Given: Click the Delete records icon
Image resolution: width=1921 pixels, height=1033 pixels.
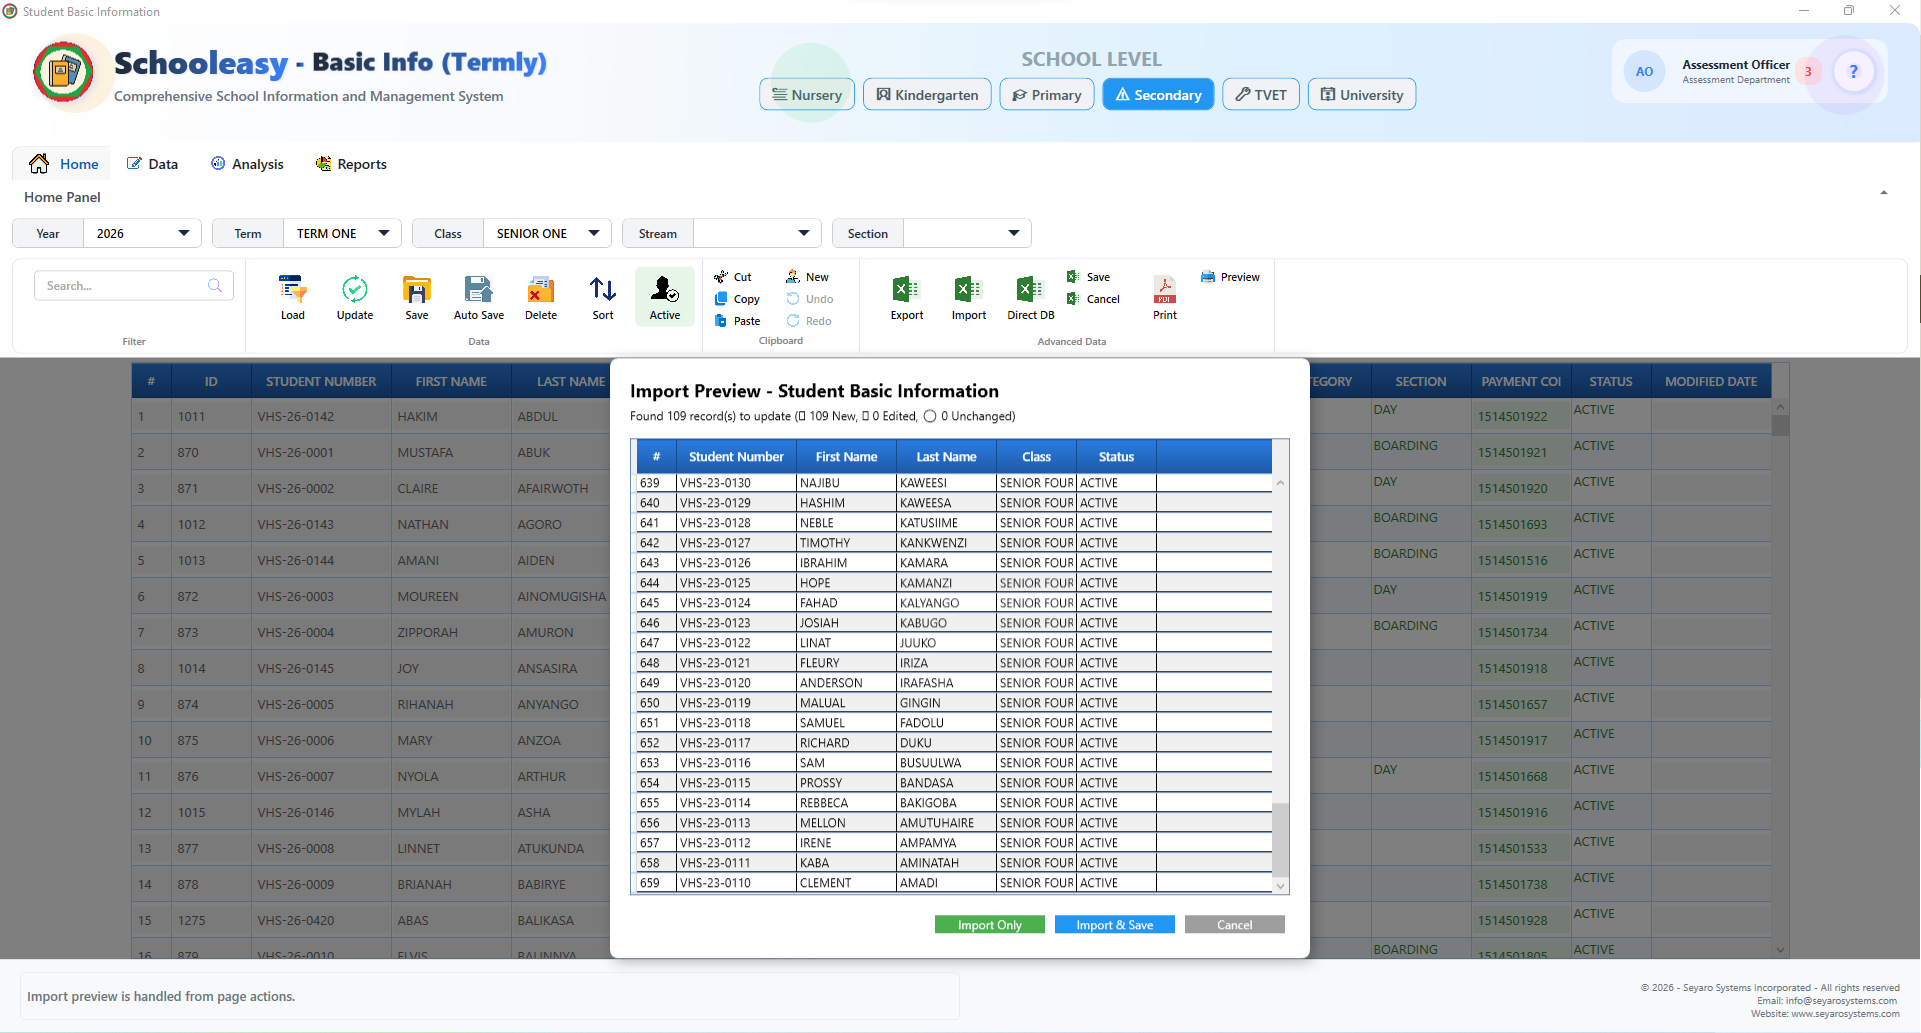Looking at the screenshot, I should (x=540, y=297).
